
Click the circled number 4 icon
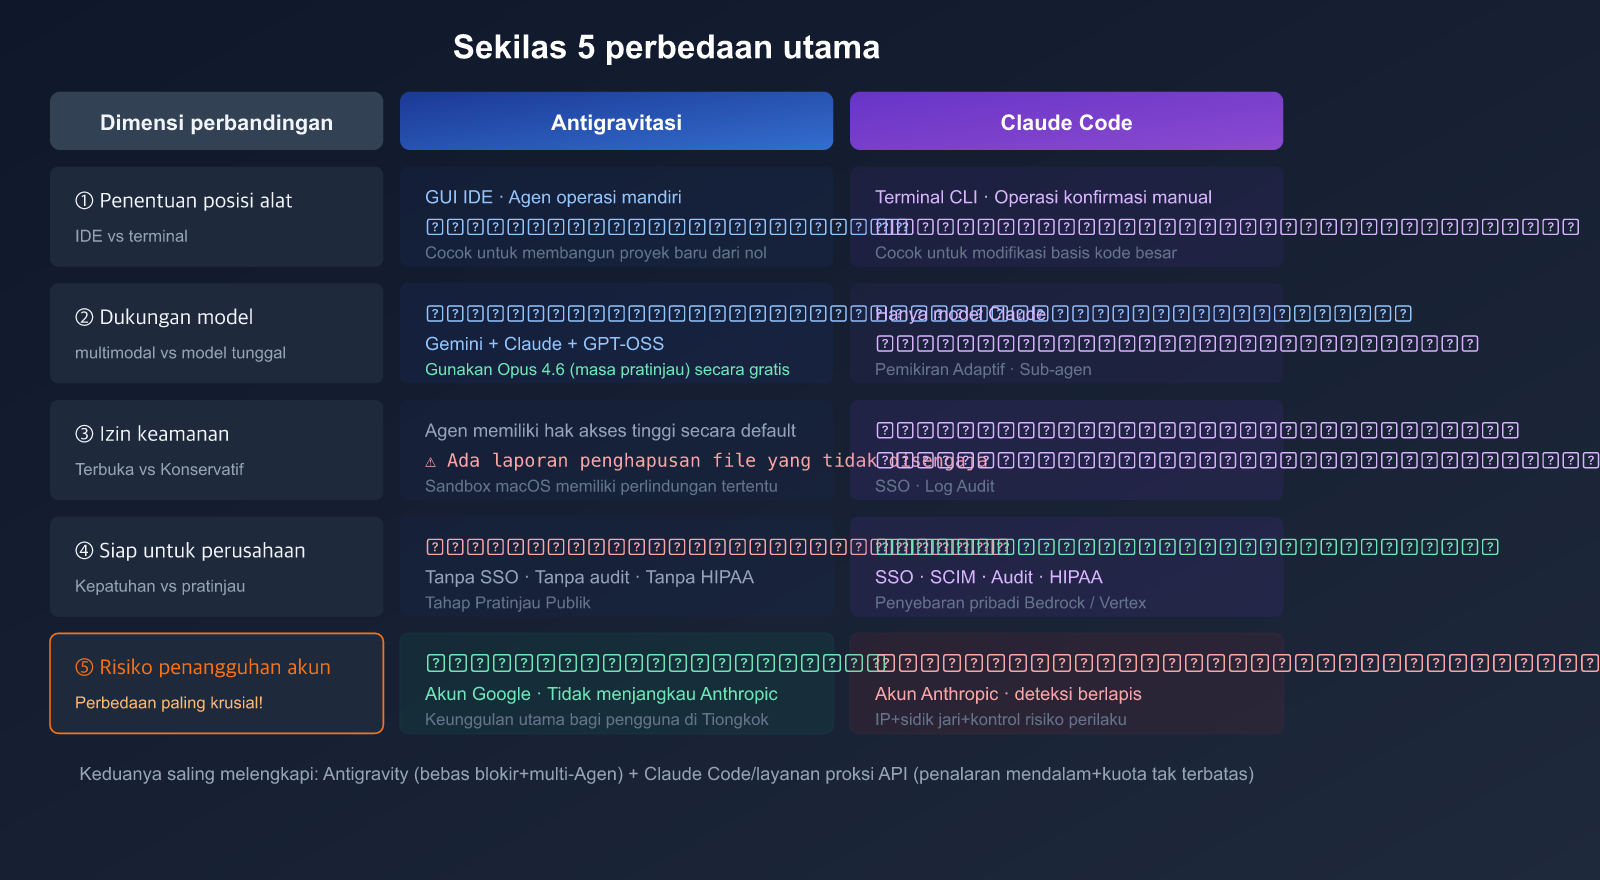point(84,551)
